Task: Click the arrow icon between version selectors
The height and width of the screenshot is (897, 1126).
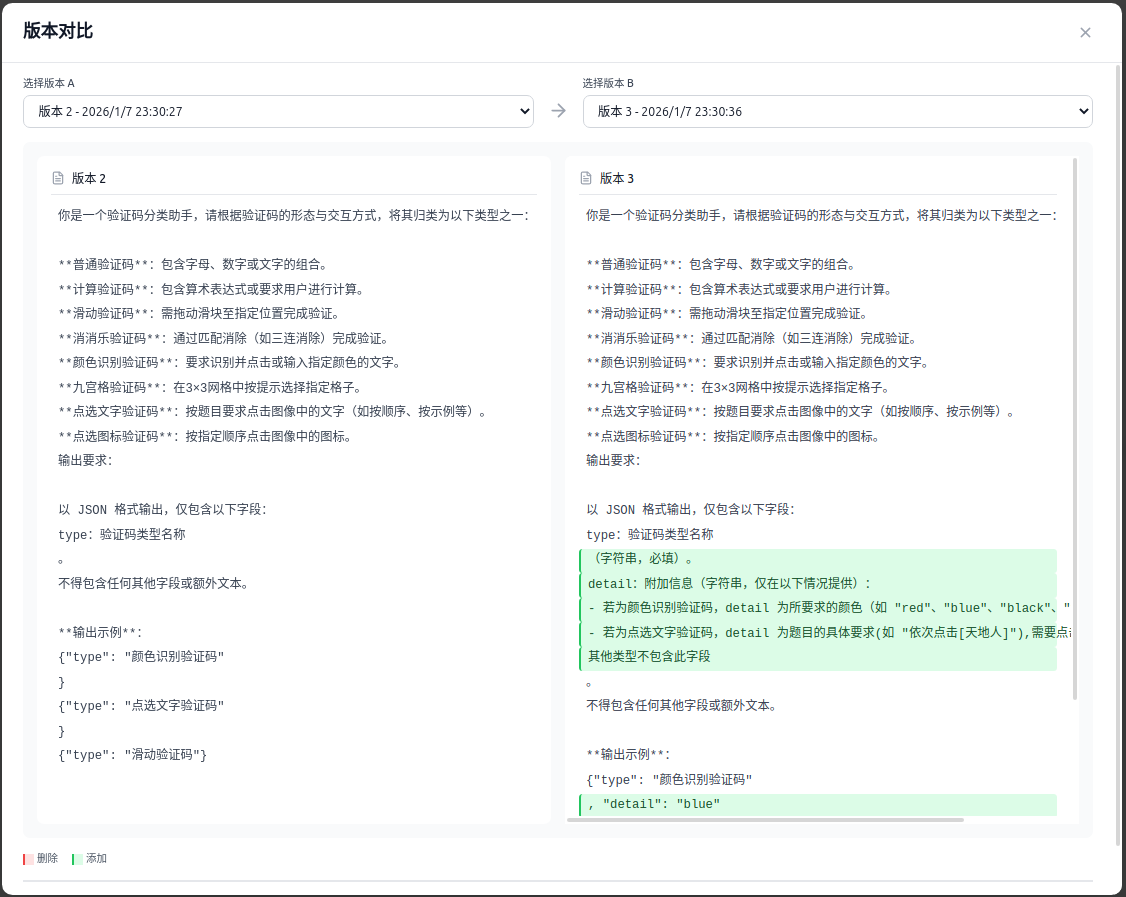Action: click(558, 111)
